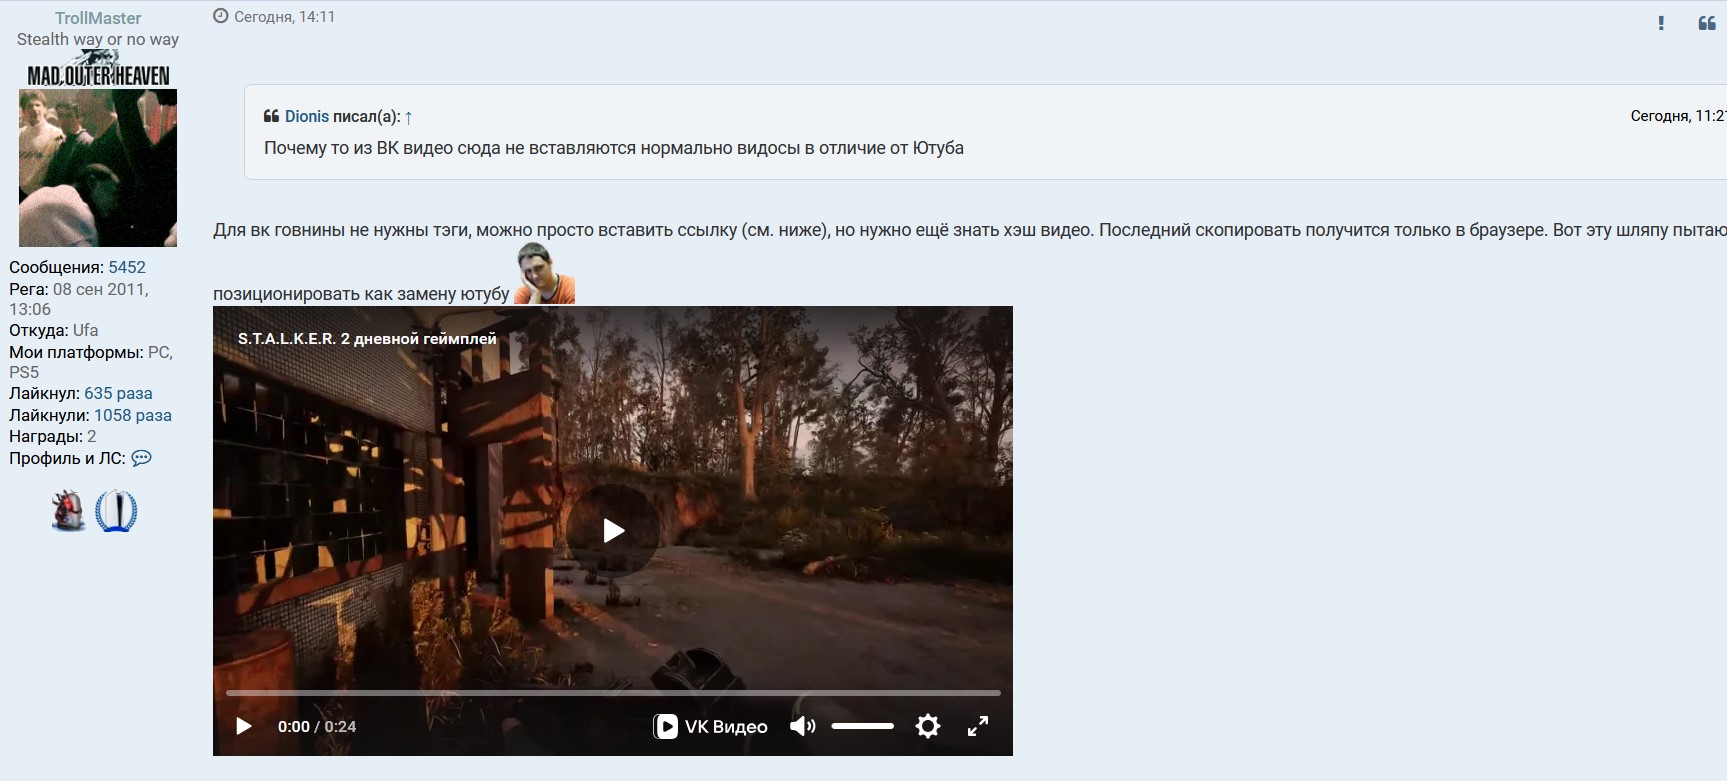Open video settings gear icon
Image resolution: width=1727 pixels, height=781 pixels.
(x=928, y=726)
